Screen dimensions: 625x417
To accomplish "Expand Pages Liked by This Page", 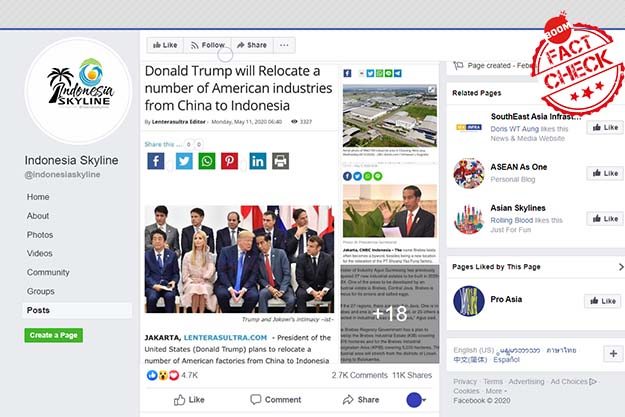I will tap(621, 267).
